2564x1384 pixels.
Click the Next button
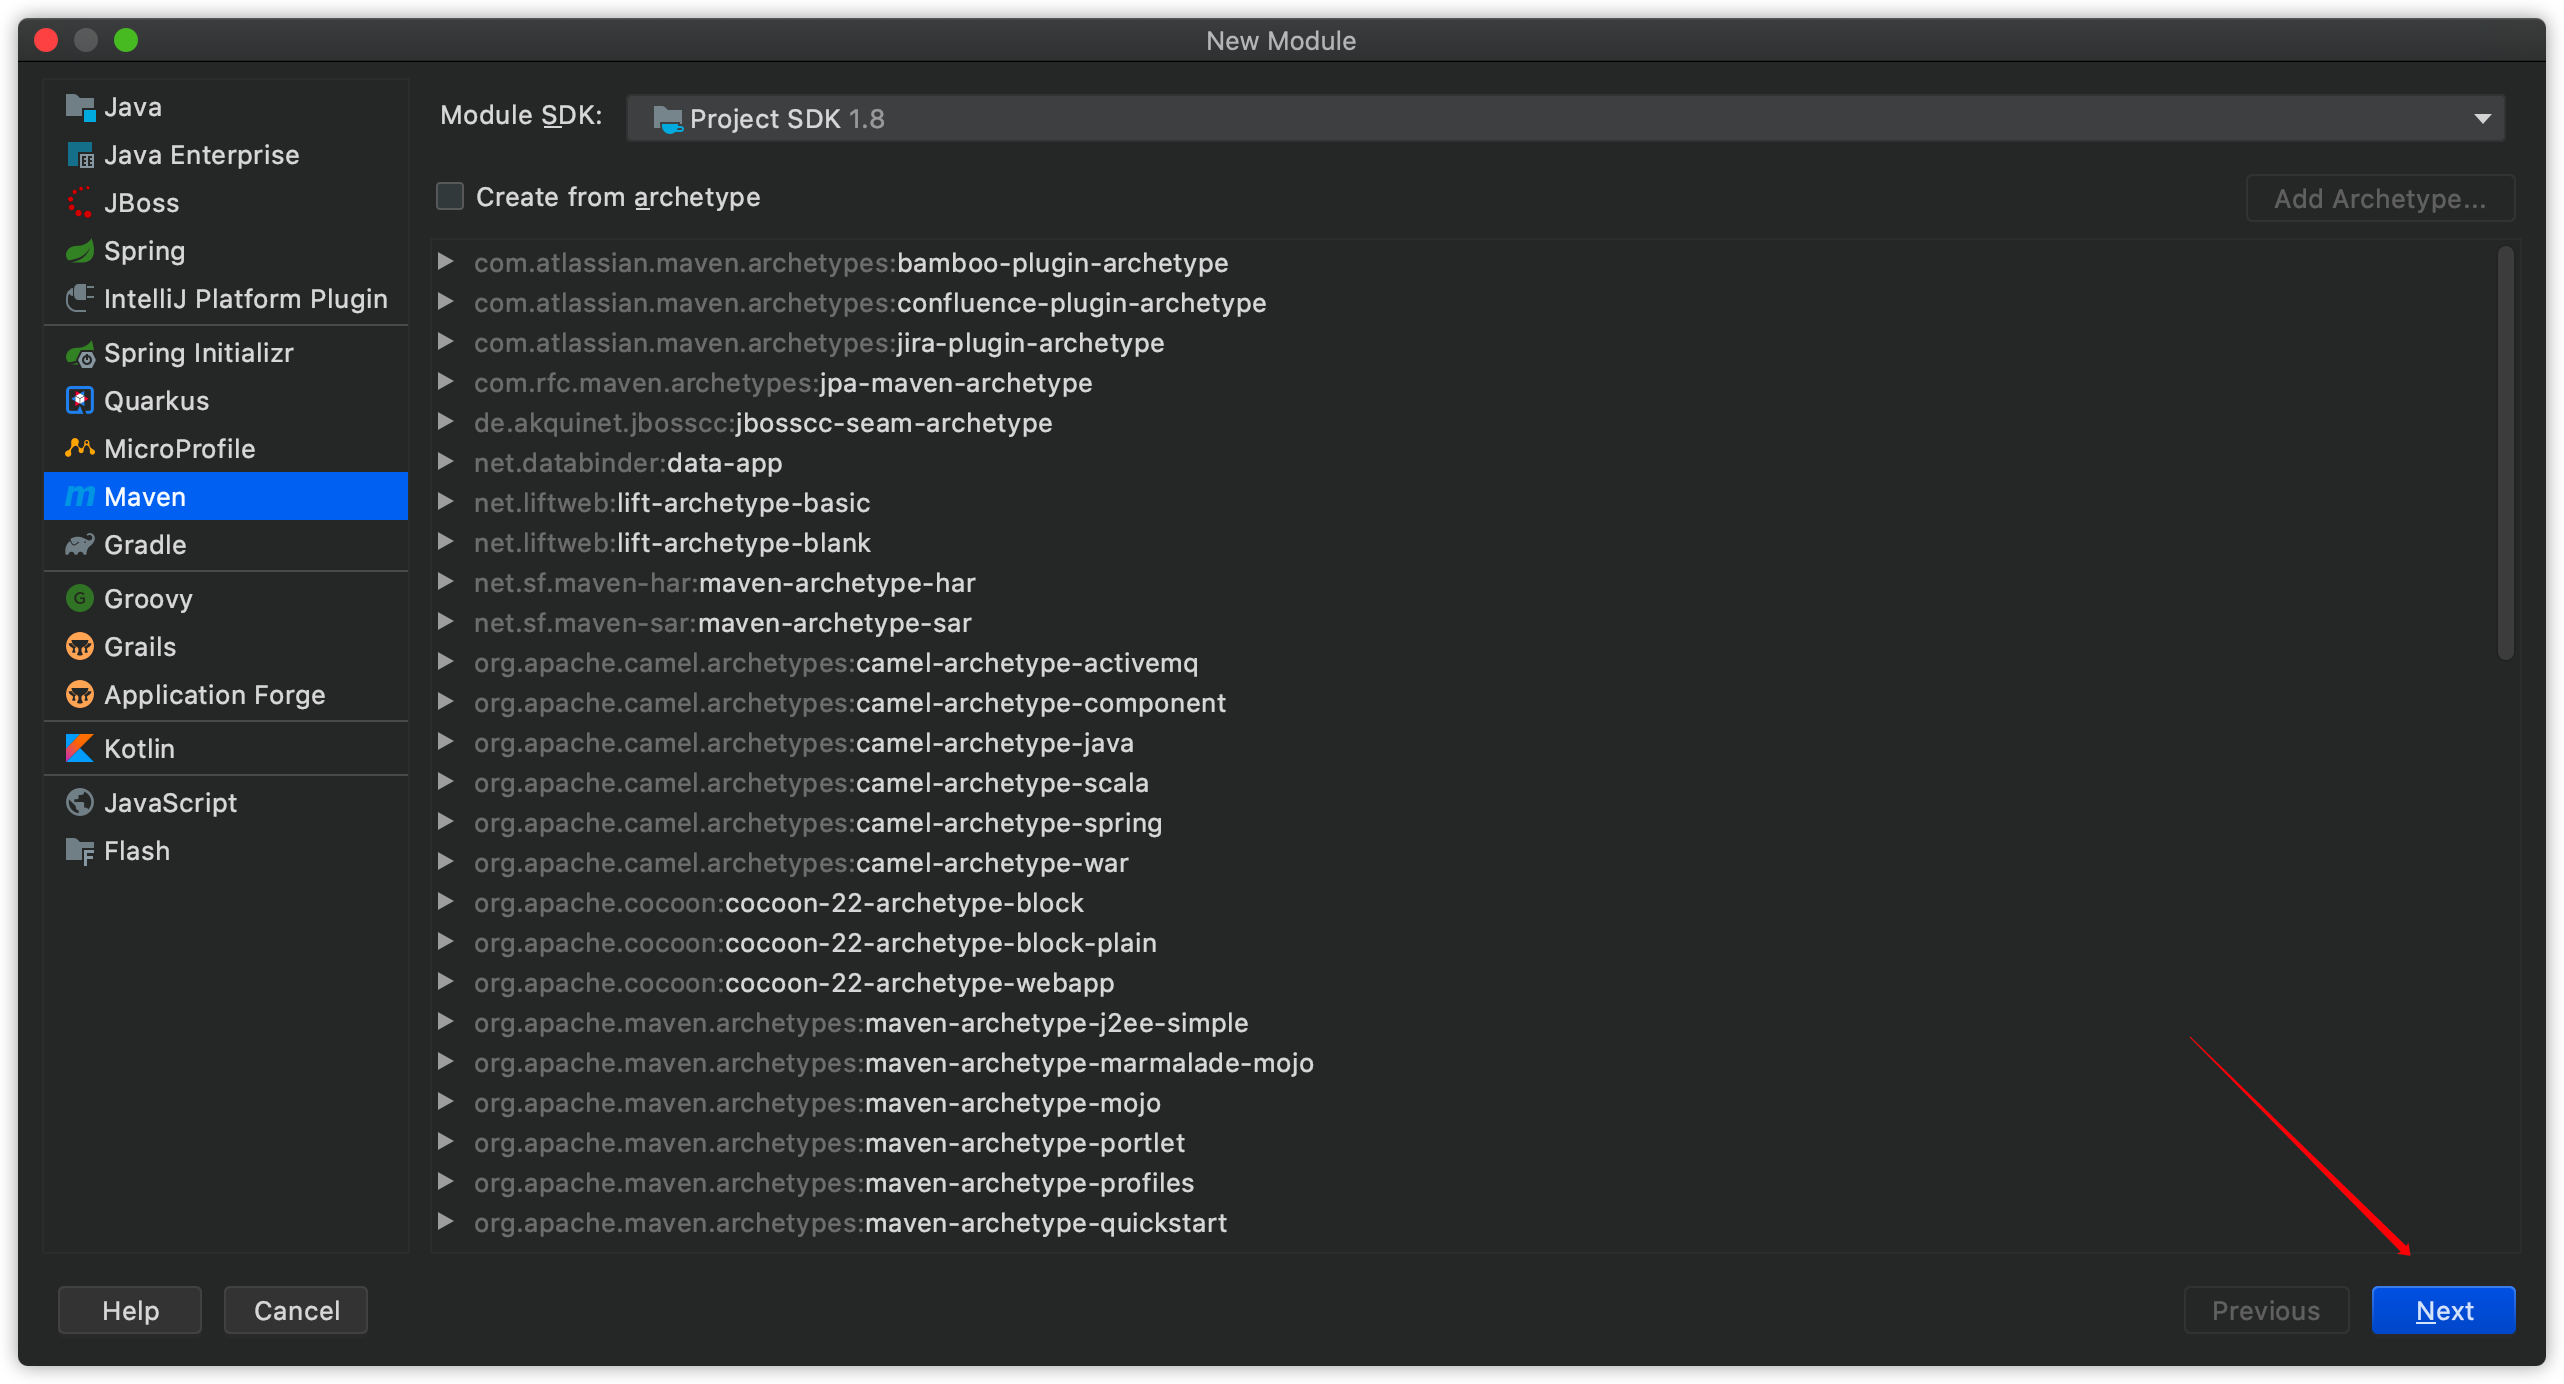point(2443,1310)
